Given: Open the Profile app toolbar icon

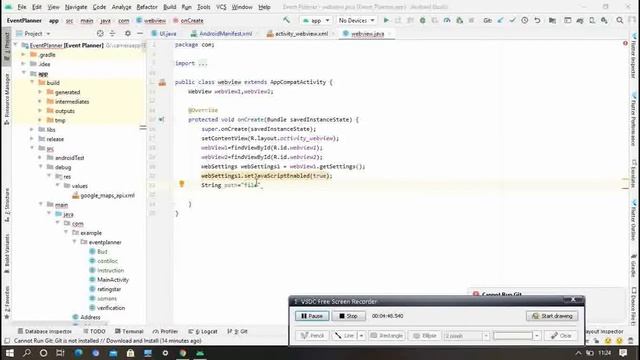Looking at the screenshot, I should [447, 20].
